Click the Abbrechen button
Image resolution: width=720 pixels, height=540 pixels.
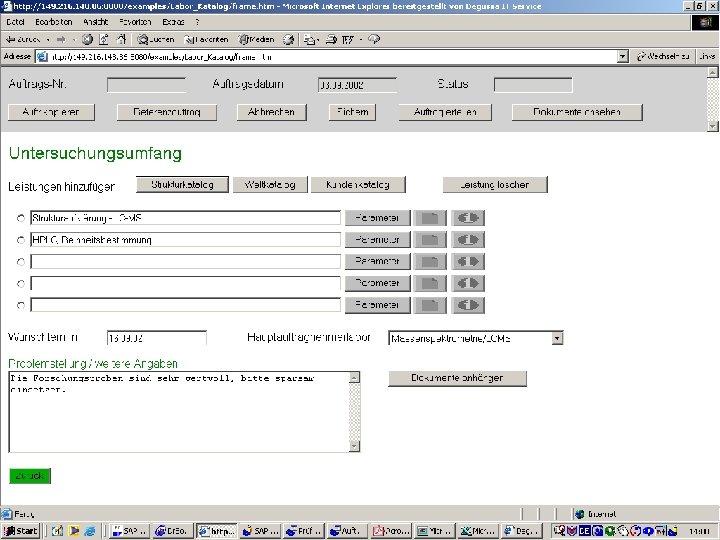point(271,112)
